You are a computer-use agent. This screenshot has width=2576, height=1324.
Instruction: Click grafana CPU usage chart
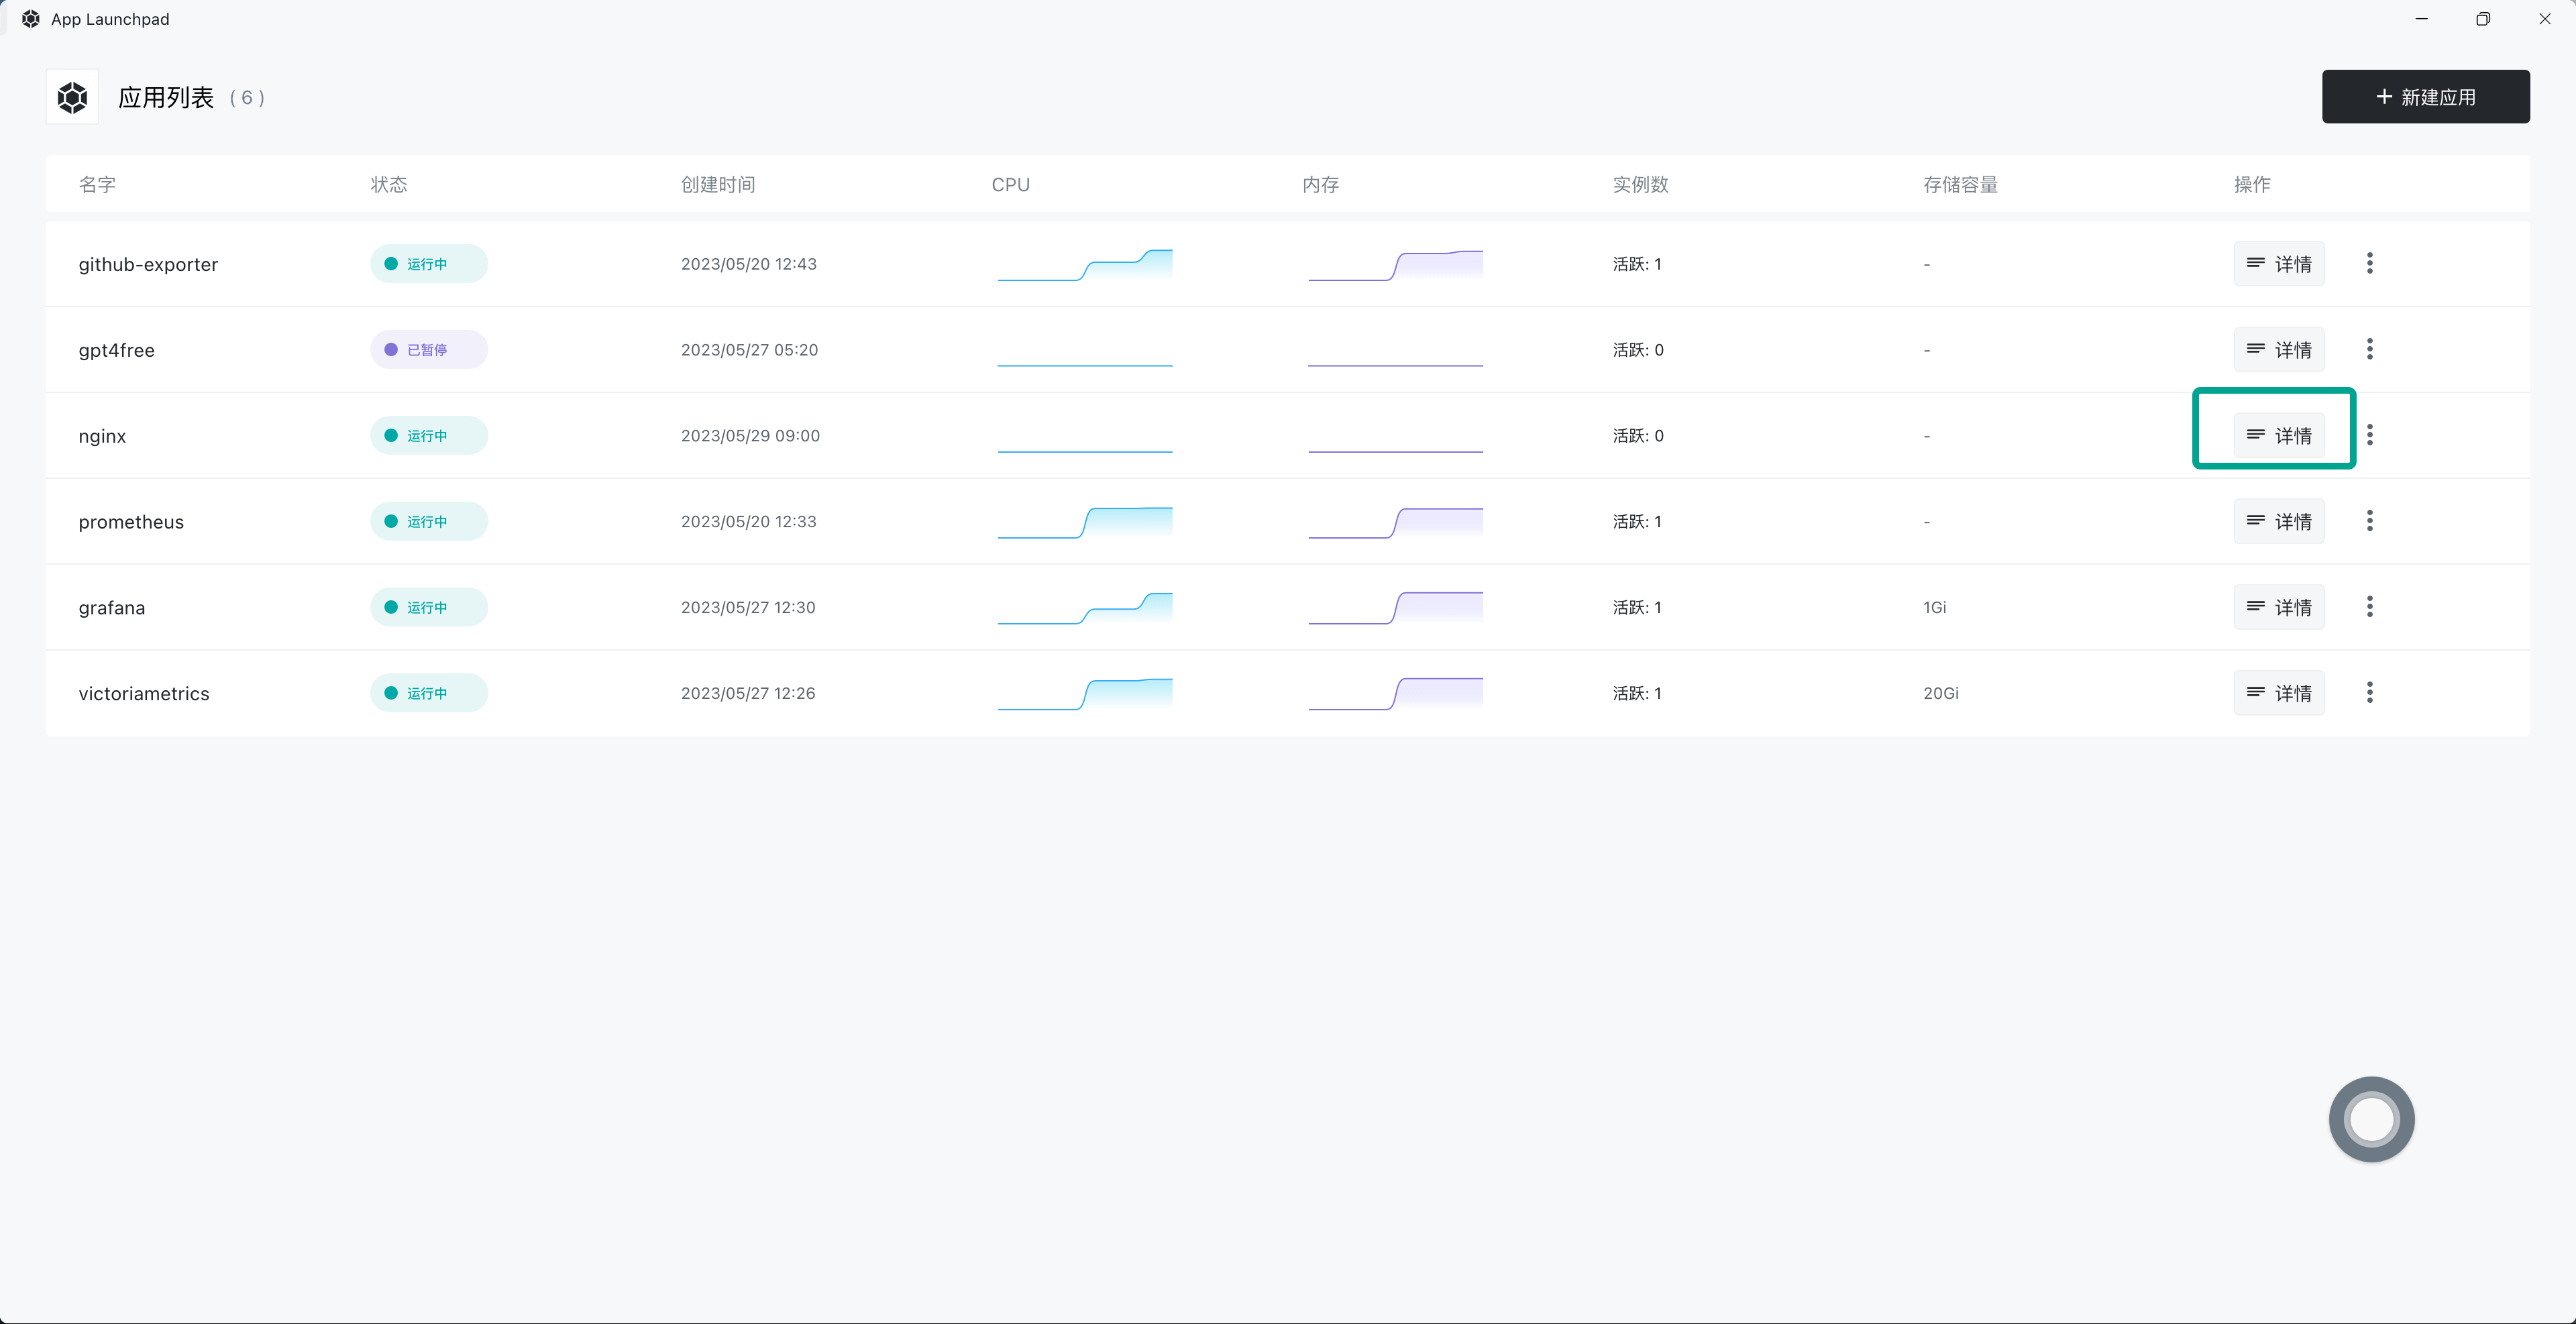1085,608
